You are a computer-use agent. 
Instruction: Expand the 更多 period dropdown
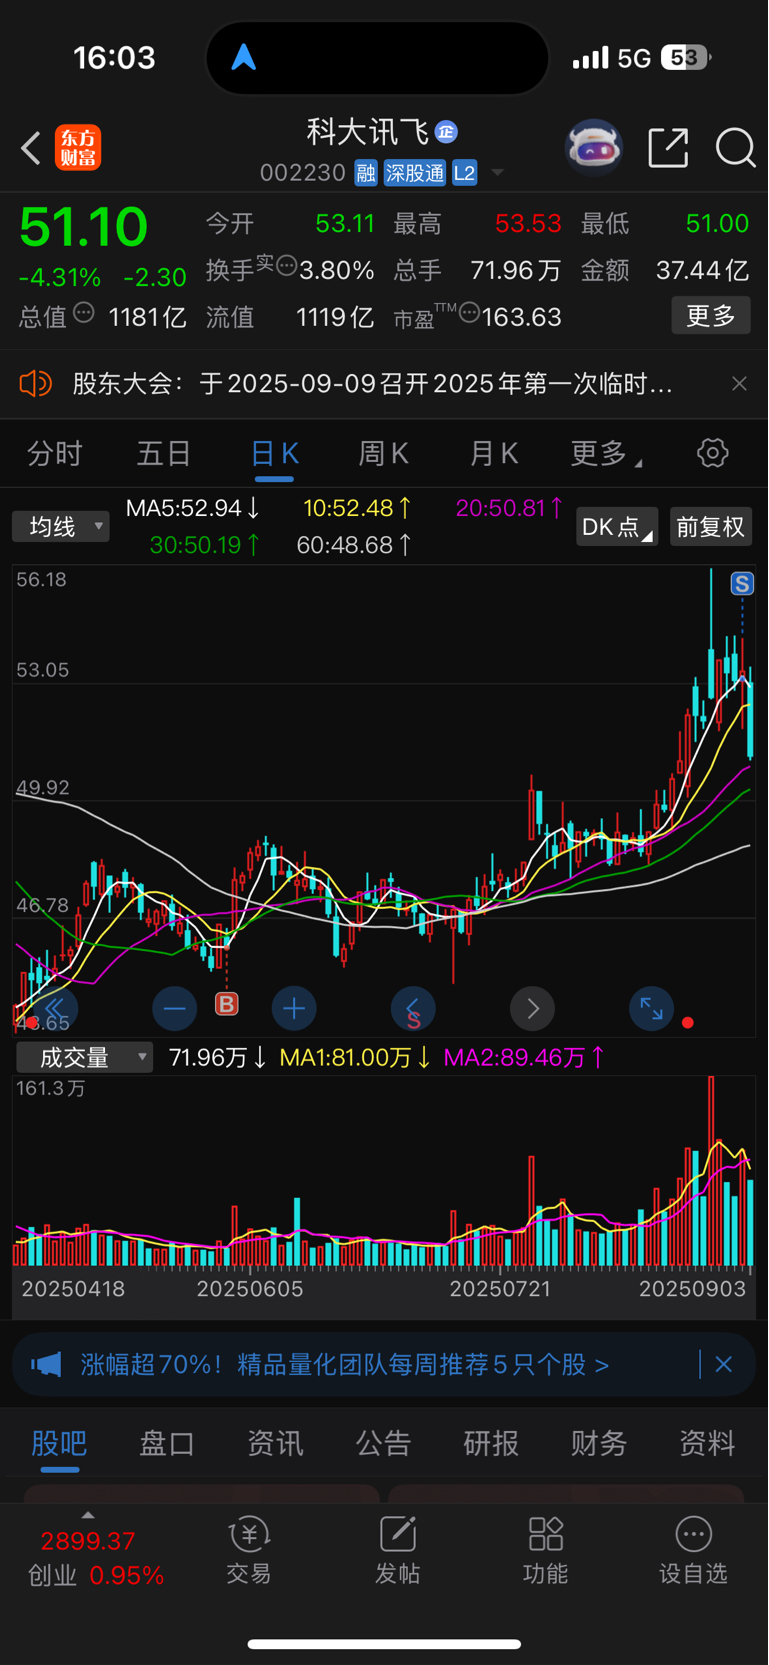(606, 454)
